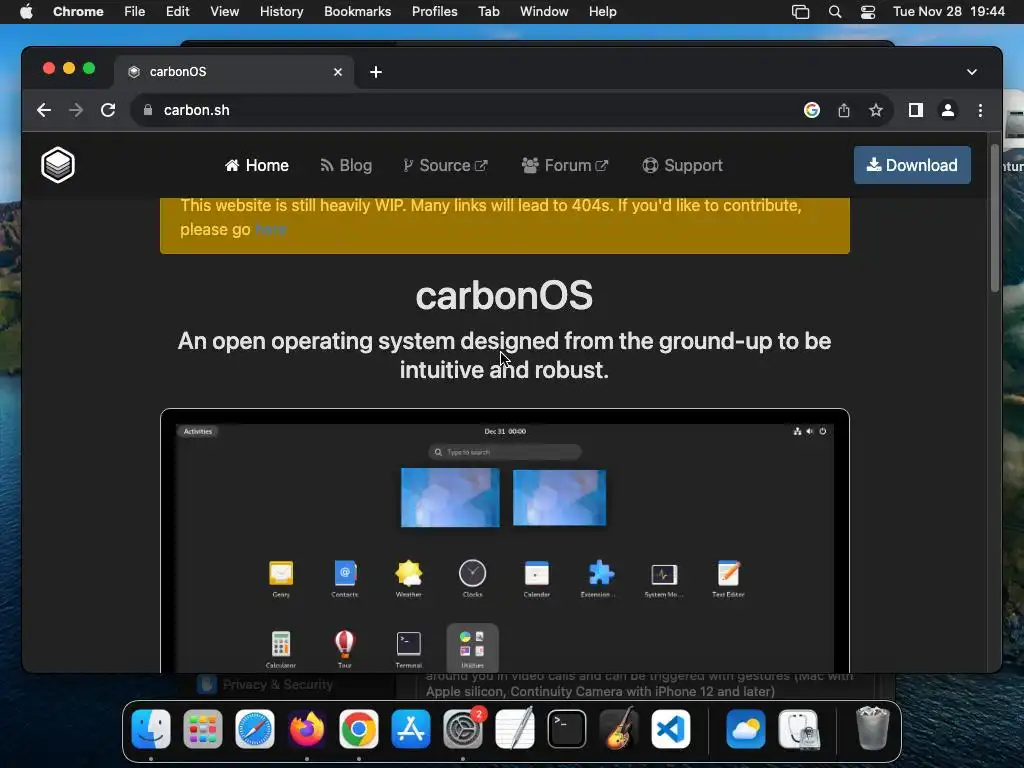Click the share page icon
Screen dimensions: 1024x768
(844, 110)
